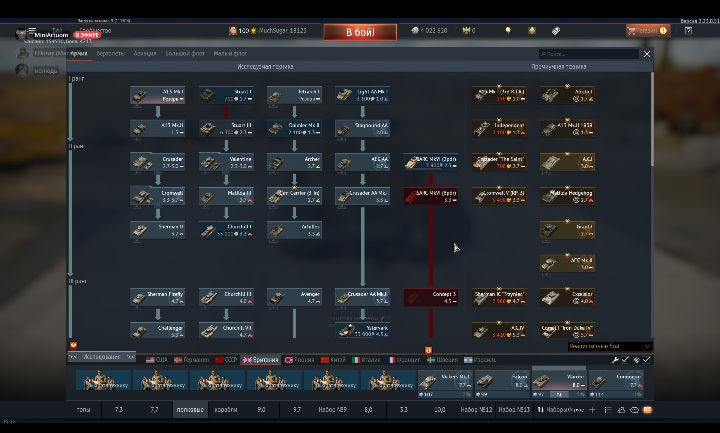720x433 pixels.
Task: Switch to the Авиация tab
Action: point(145,54)
